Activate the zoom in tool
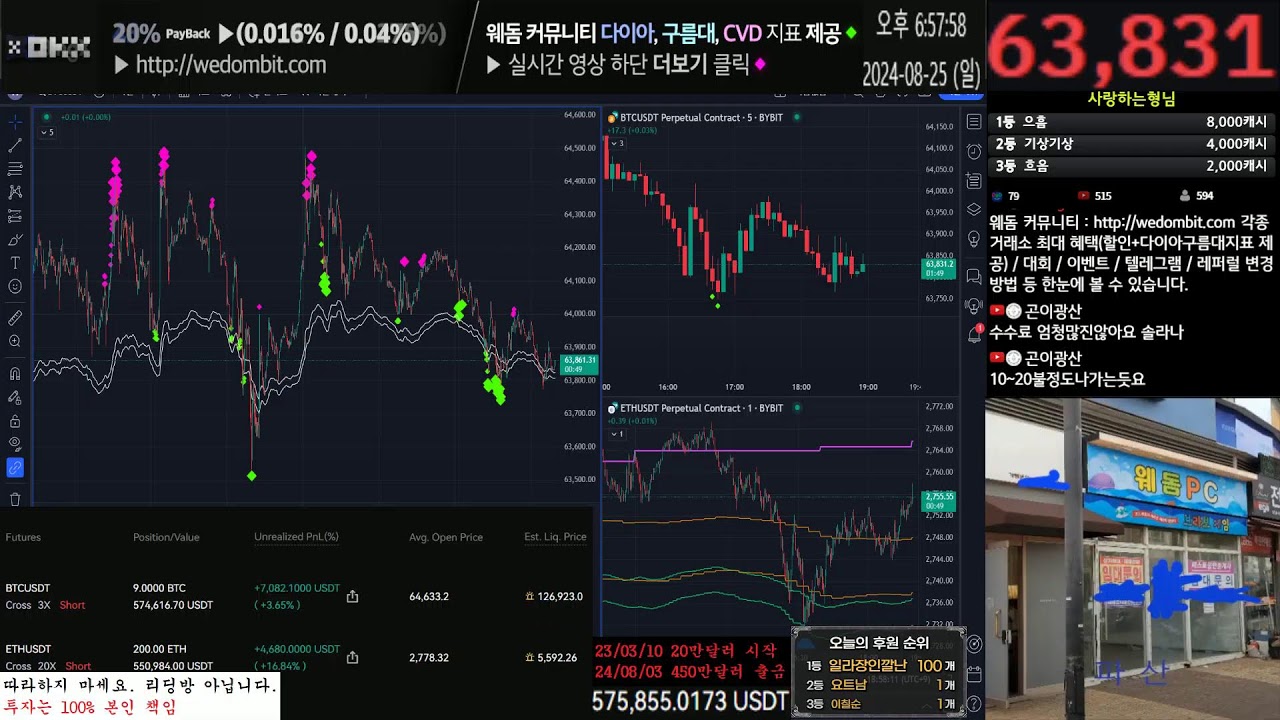This screenshot has width=1280, height=720. click(x=15, y=342)
